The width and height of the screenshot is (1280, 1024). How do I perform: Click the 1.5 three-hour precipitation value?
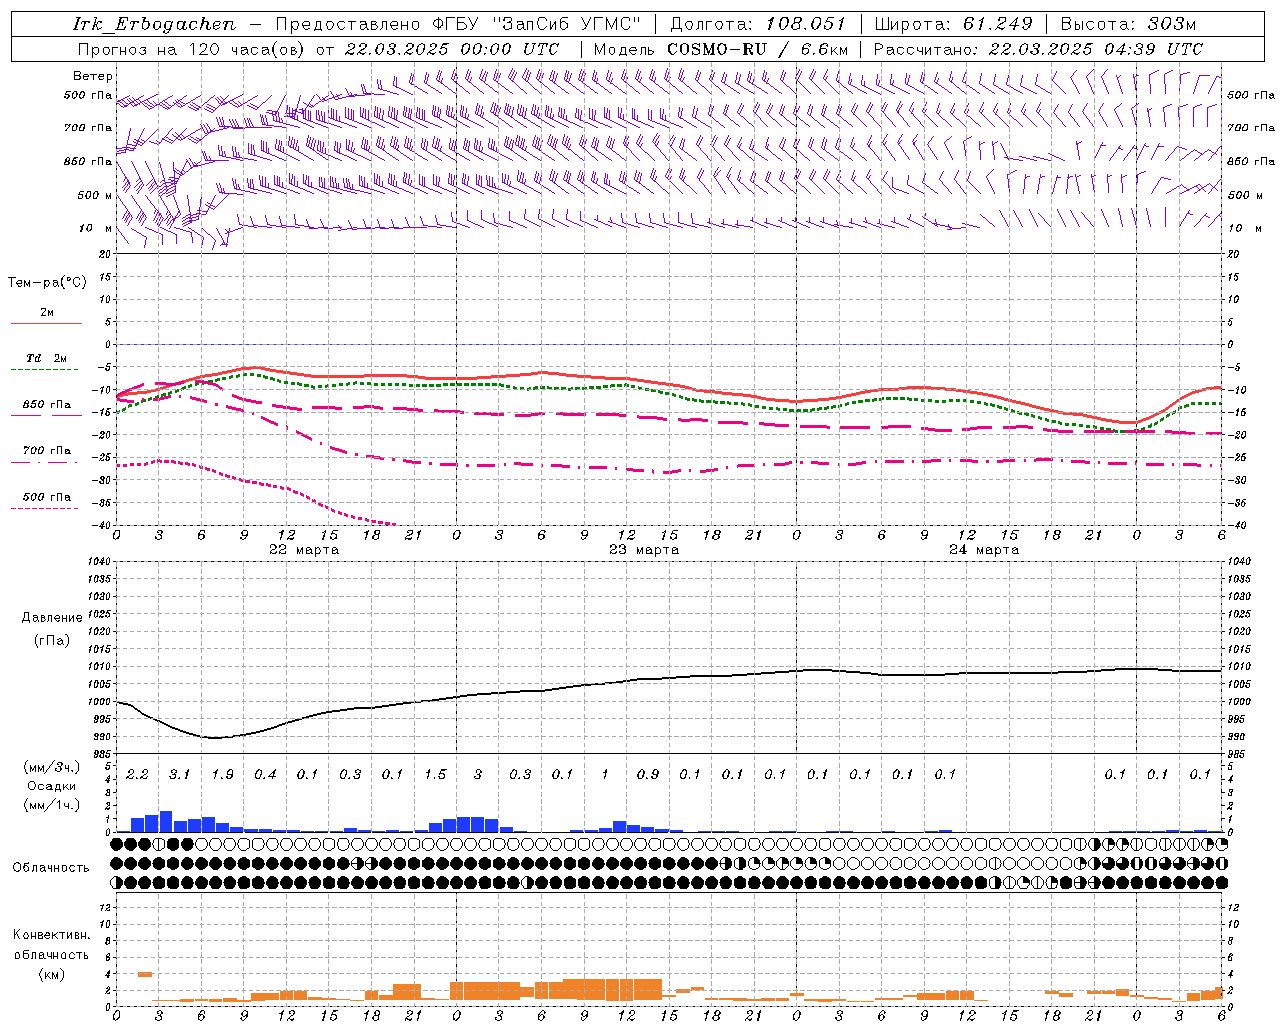(435, 774)
